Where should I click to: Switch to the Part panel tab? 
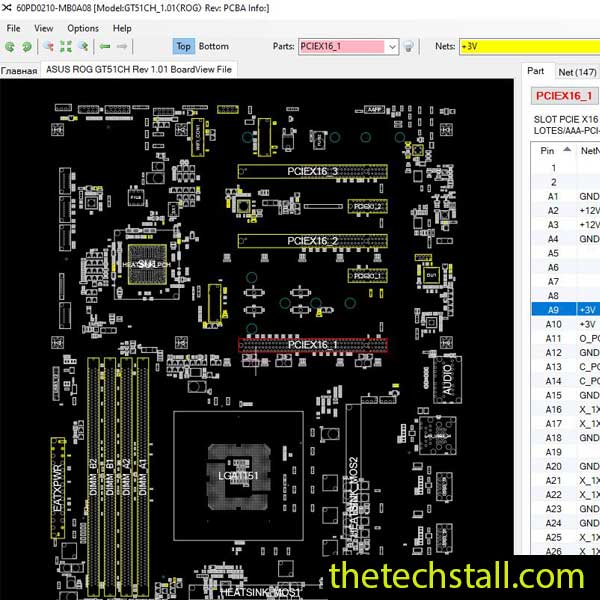pos(535,71)
